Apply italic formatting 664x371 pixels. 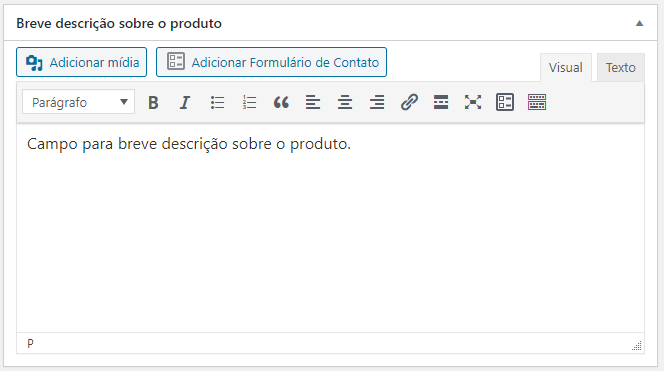(185, 102)
